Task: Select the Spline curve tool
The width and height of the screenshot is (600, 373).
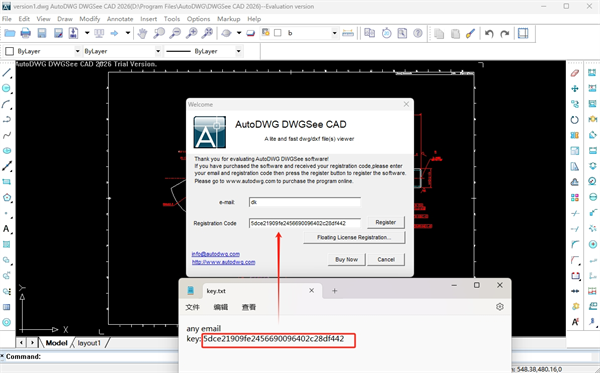Action: coord(7,135)
